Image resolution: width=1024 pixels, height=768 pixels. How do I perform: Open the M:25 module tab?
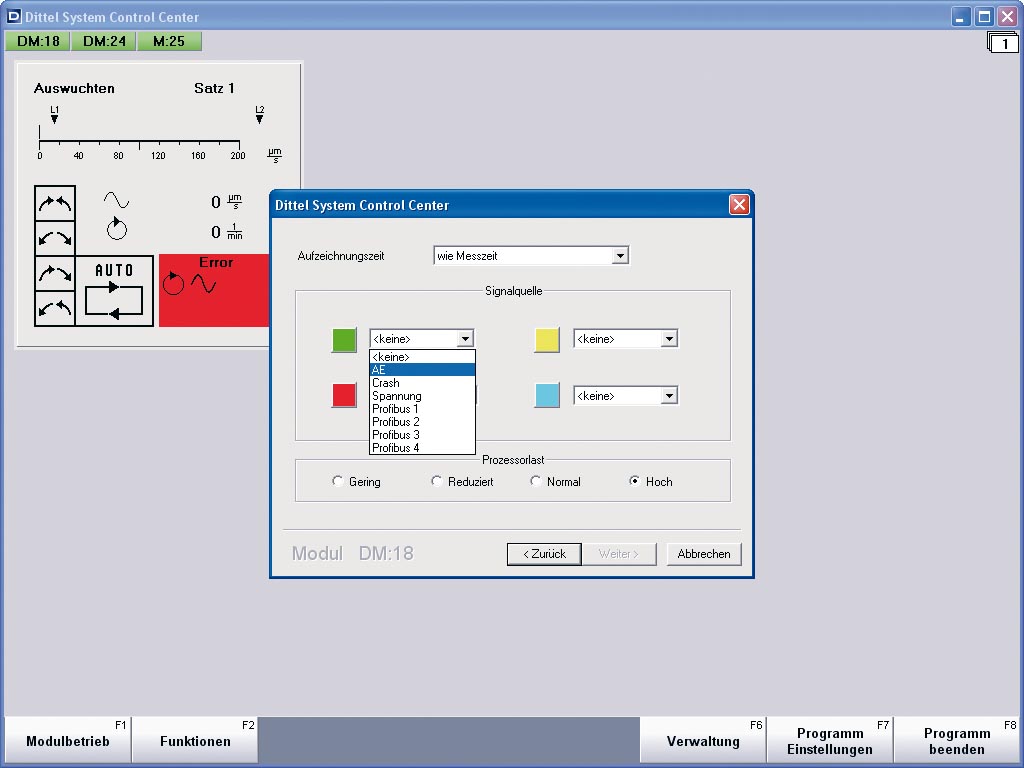168,41
